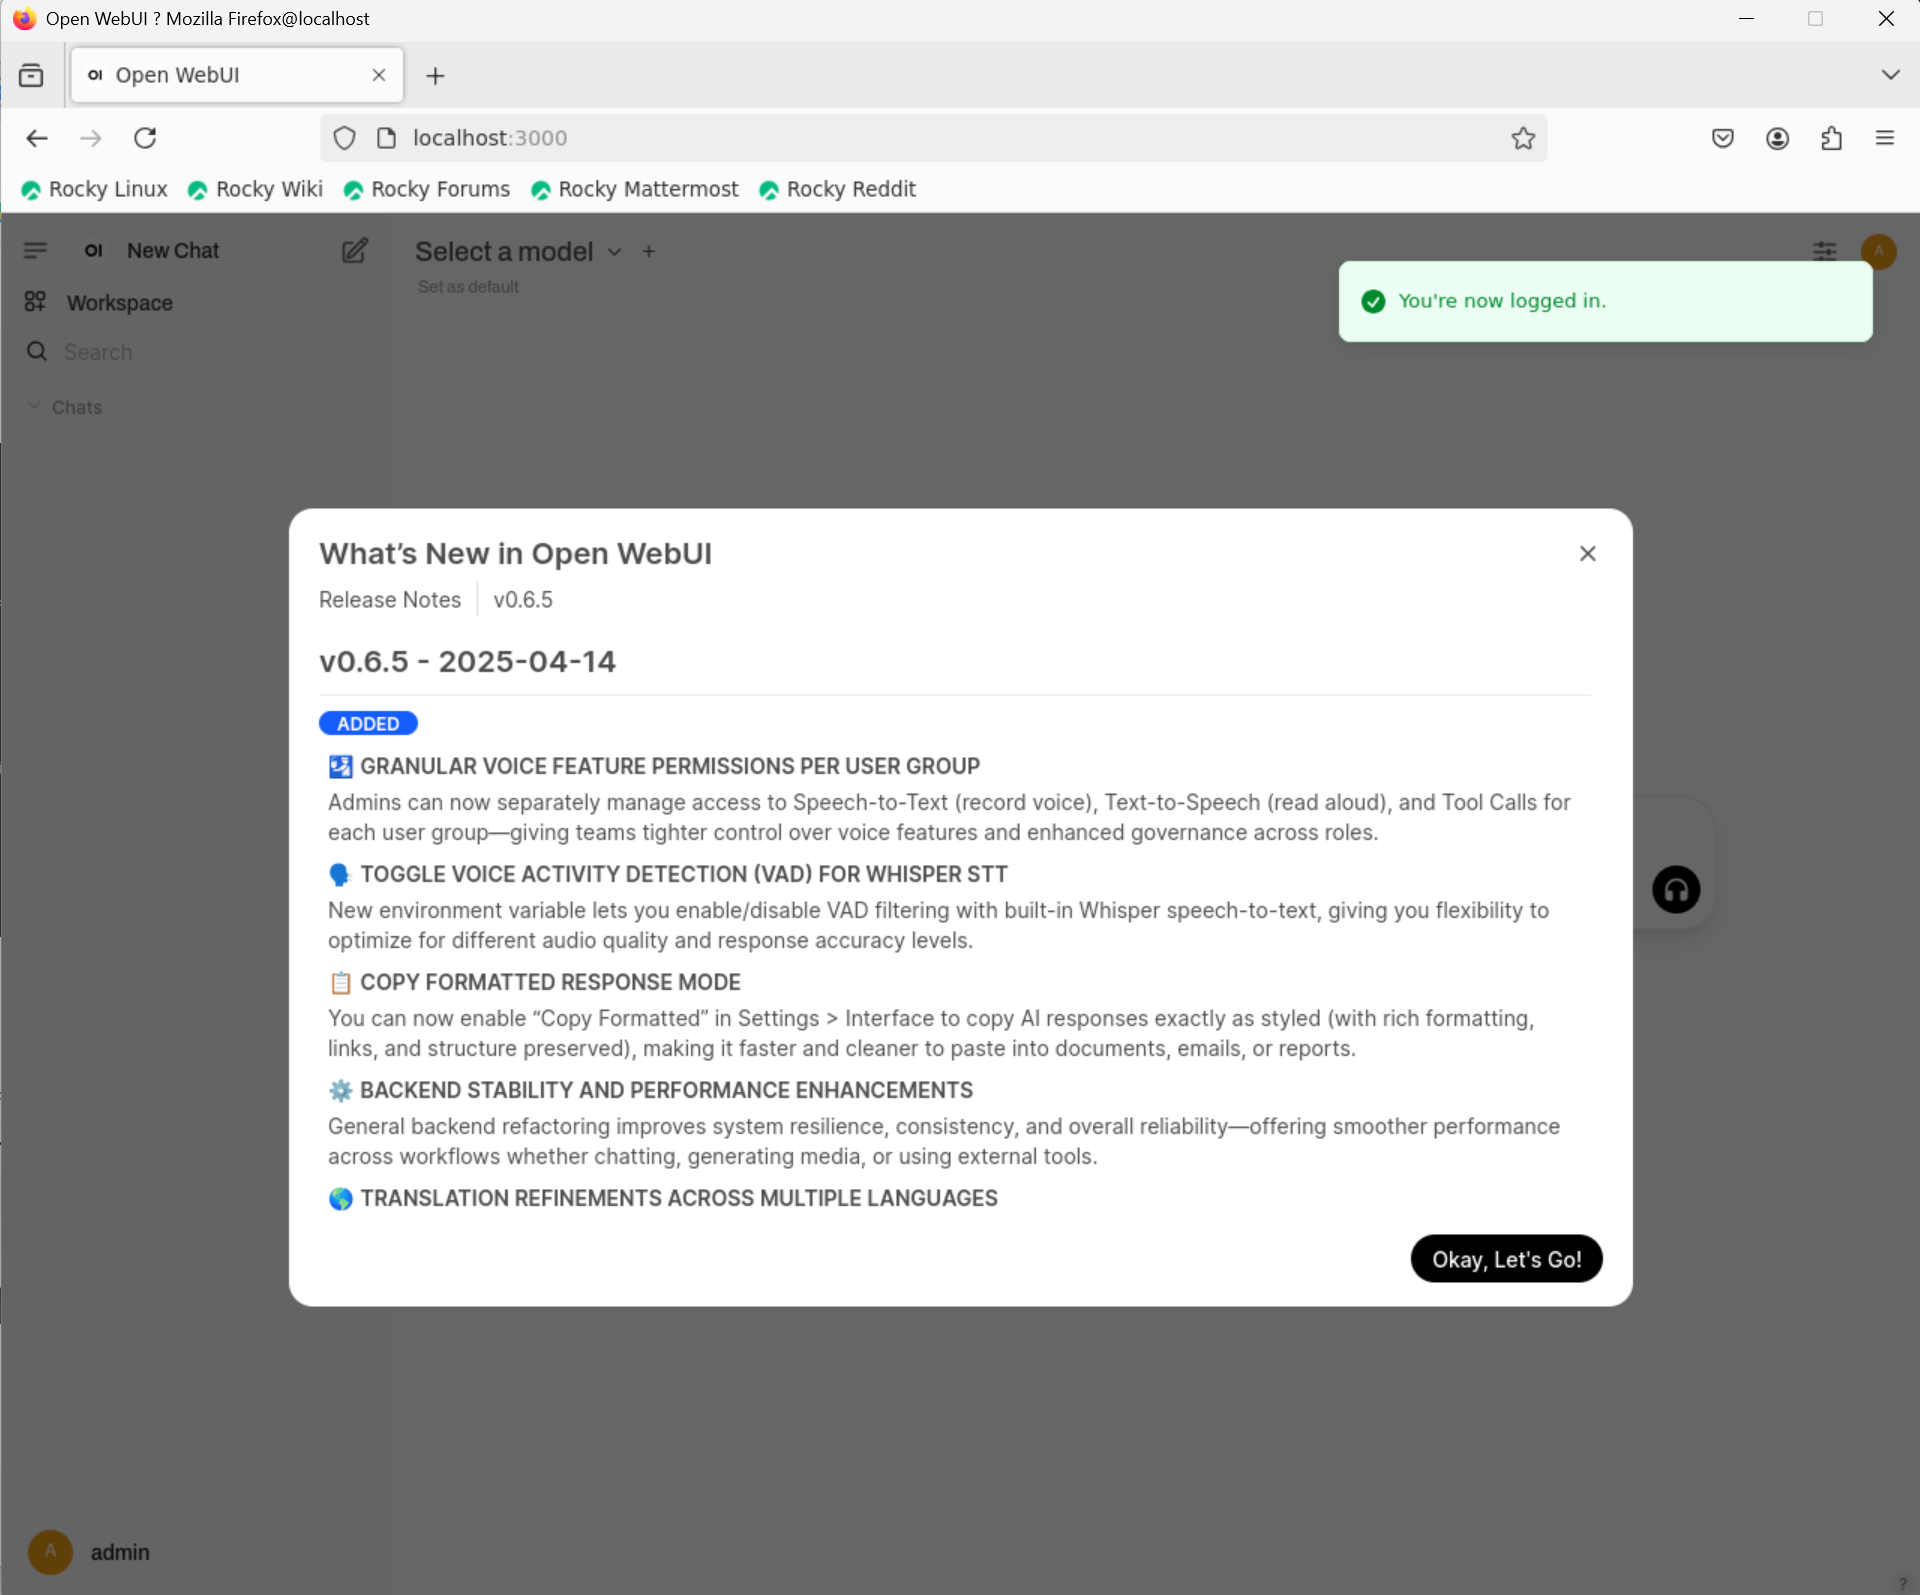Click the Set as default link
Image resolution: width=1920 pixels, height=1595 pixels.
click(x=468, y=287)
